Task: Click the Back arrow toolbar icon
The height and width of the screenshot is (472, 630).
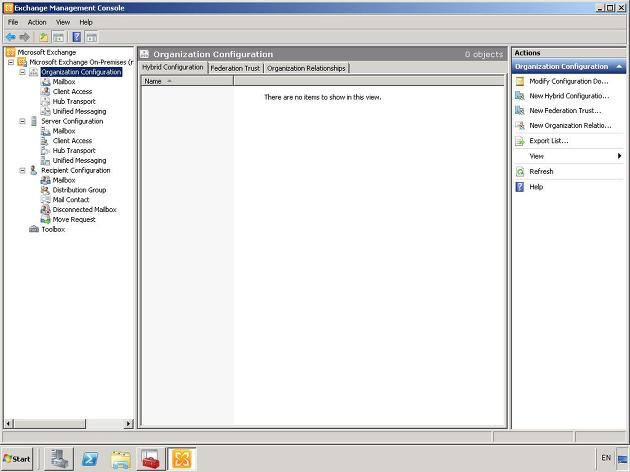Action: click(11, 37)
